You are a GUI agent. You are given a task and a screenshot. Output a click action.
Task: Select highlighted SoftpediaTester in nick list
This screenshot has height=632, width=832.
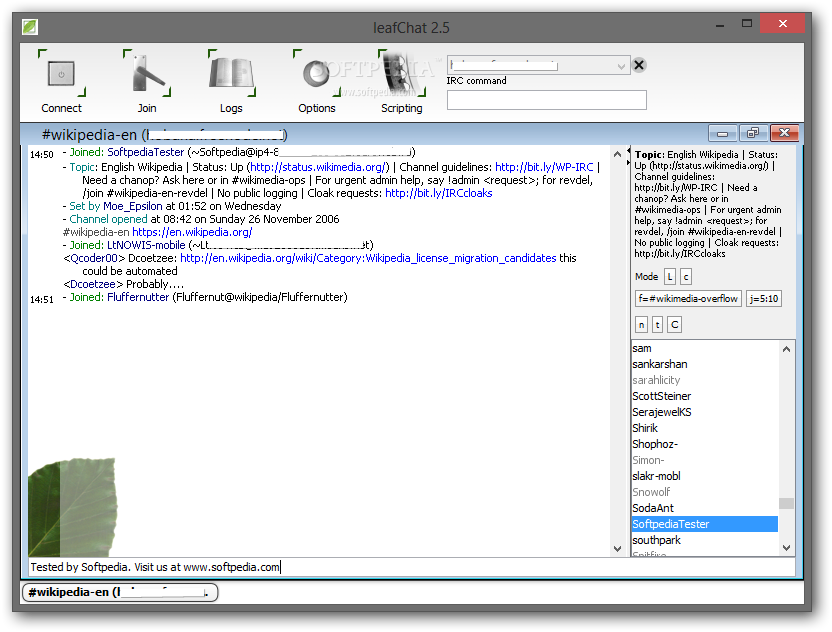705,524
